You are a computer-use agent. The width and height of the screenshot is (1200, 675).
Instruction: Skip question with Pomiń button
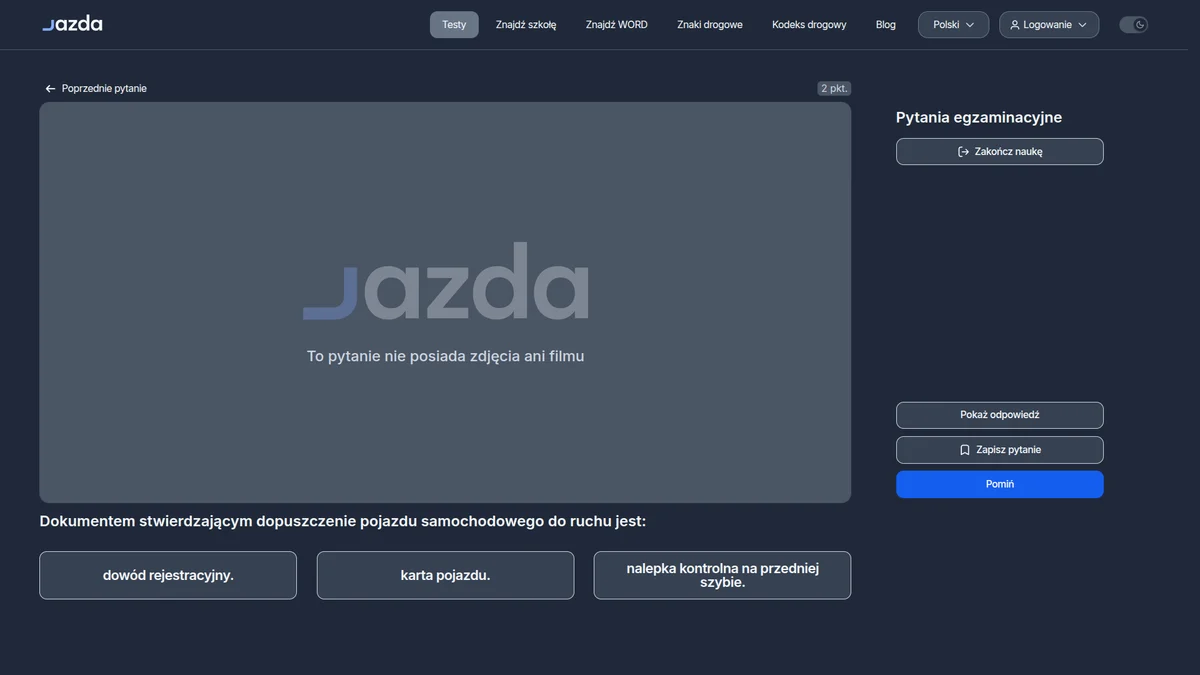[x=1000, y=484]
